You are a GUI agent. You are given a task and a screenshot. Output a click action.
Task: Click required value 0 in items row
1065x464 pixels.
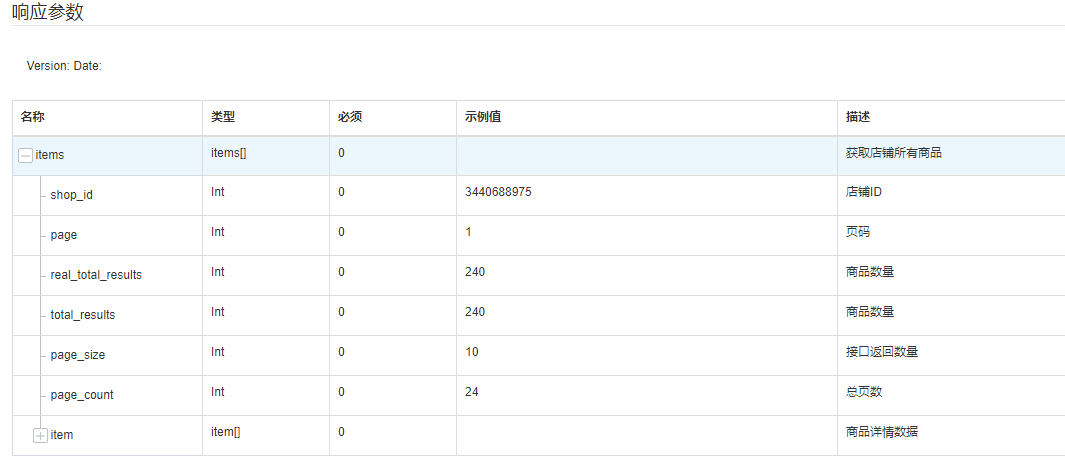point(342,153)
